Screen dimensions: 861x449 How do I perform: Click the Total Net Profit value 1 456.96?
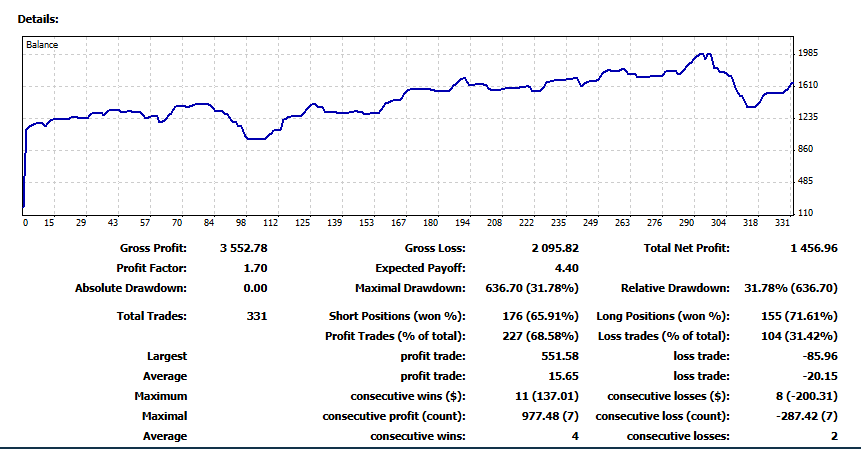click(x=814, y=248)
